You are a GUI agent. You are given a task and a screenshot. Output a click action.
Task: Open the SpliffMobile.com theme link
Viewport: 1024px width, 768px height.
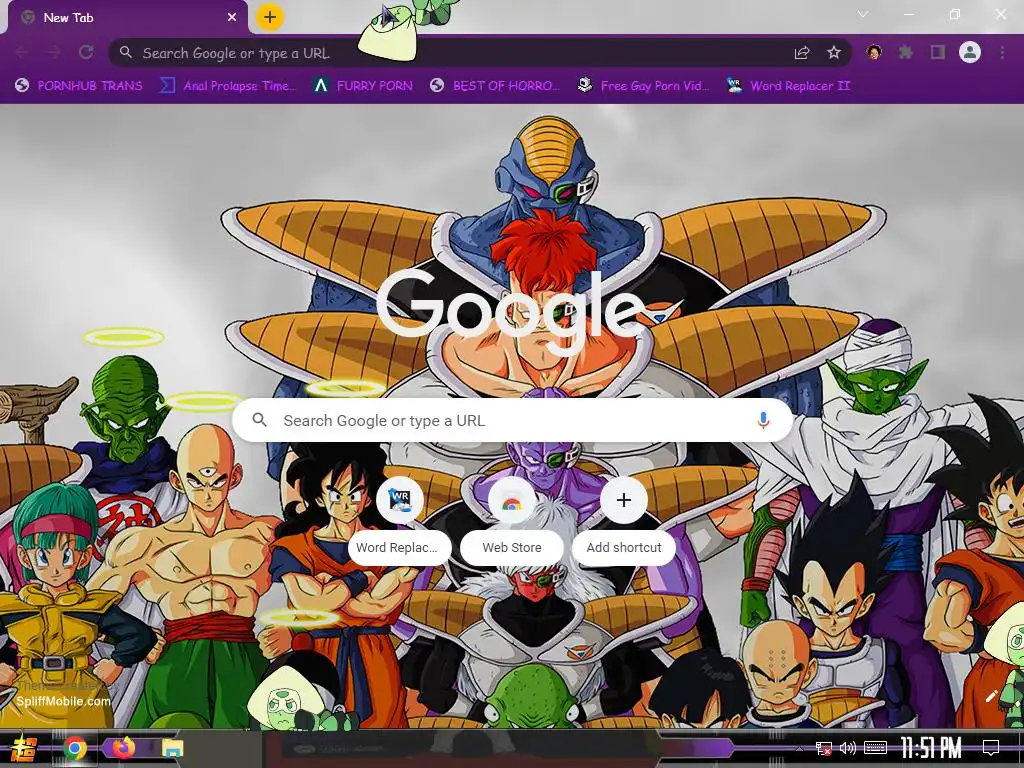click(63, 701)
